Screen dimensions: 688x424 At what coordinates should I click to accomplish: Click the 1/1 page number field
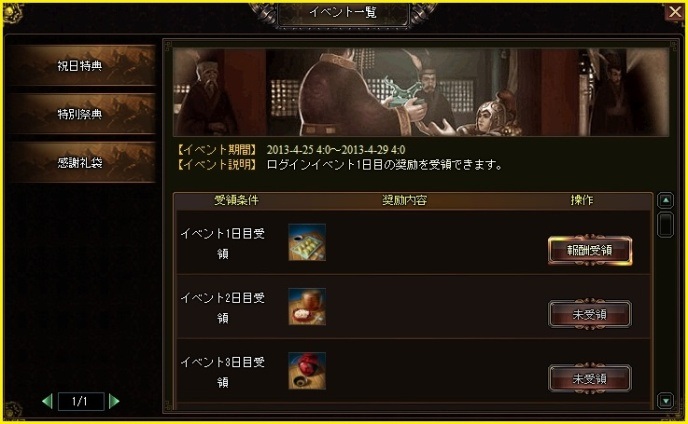[81, 401]
